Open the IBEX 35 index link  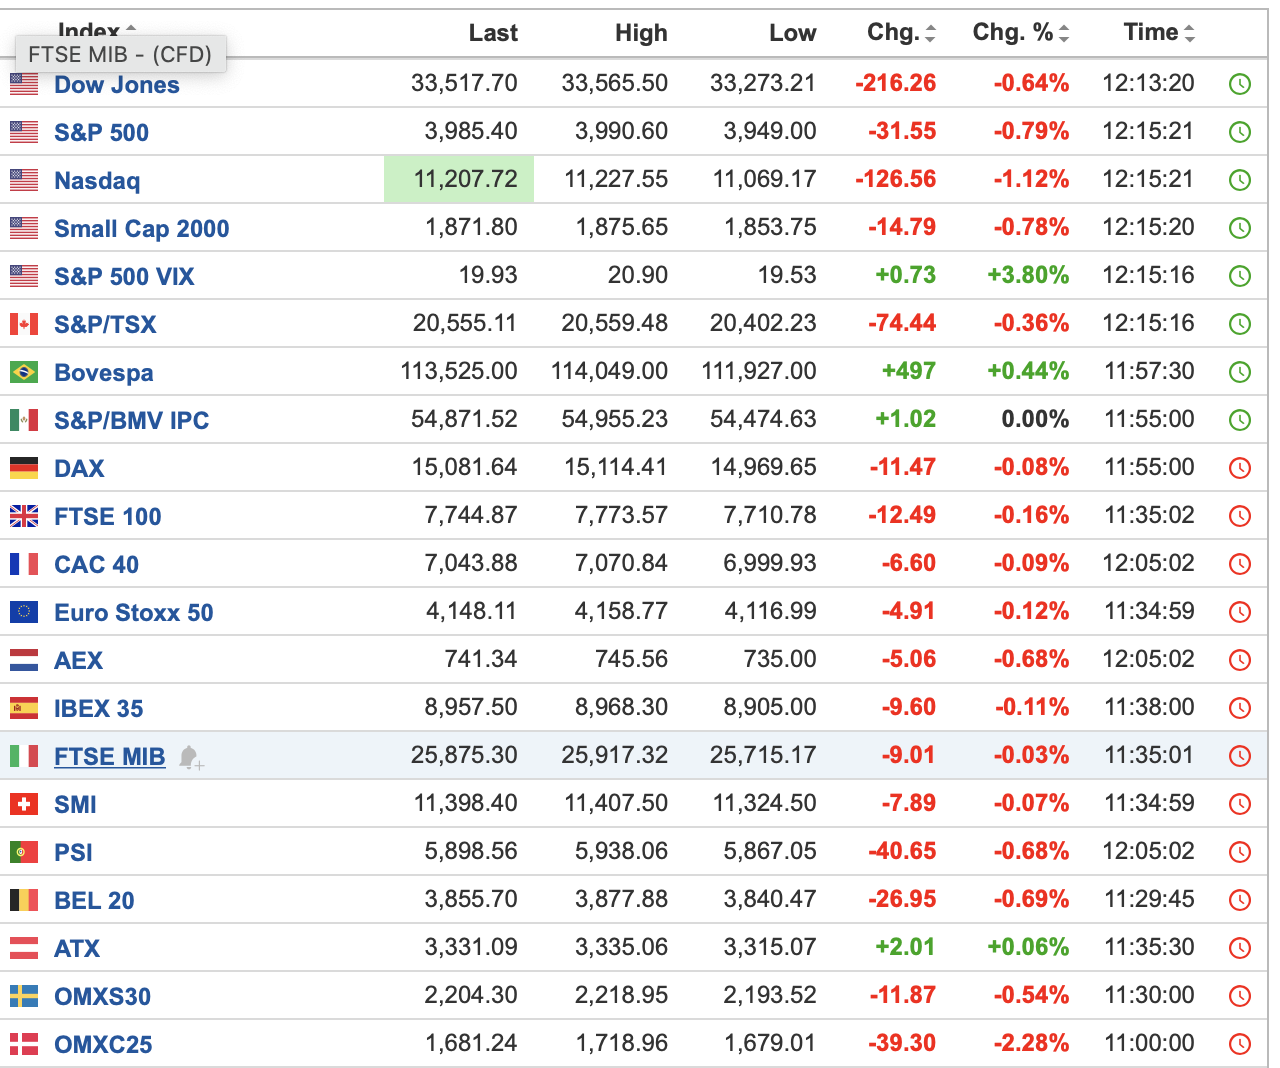[x=98, y=709]
